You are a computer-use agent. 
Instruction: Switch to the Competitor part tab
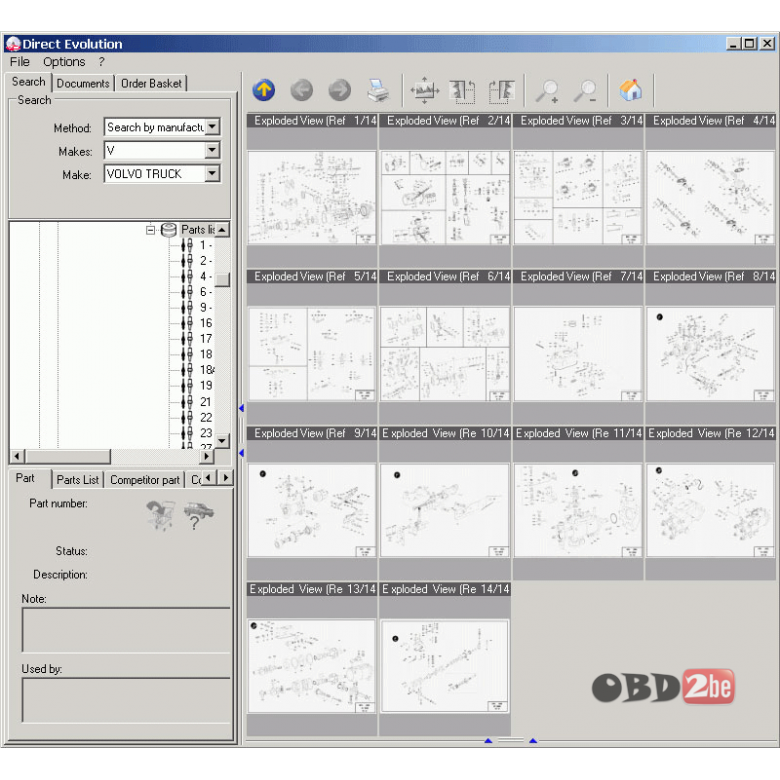[x=145, y=480]
